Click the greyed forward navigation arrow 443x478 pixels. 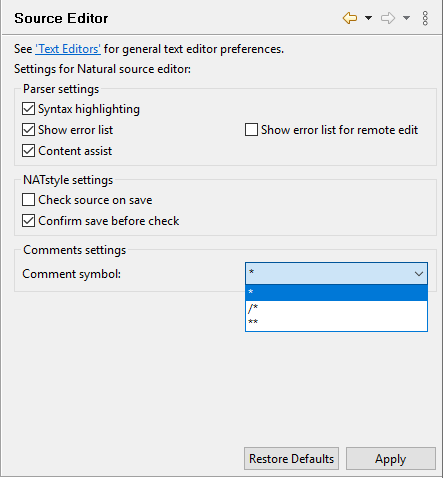tap(388, 18)
